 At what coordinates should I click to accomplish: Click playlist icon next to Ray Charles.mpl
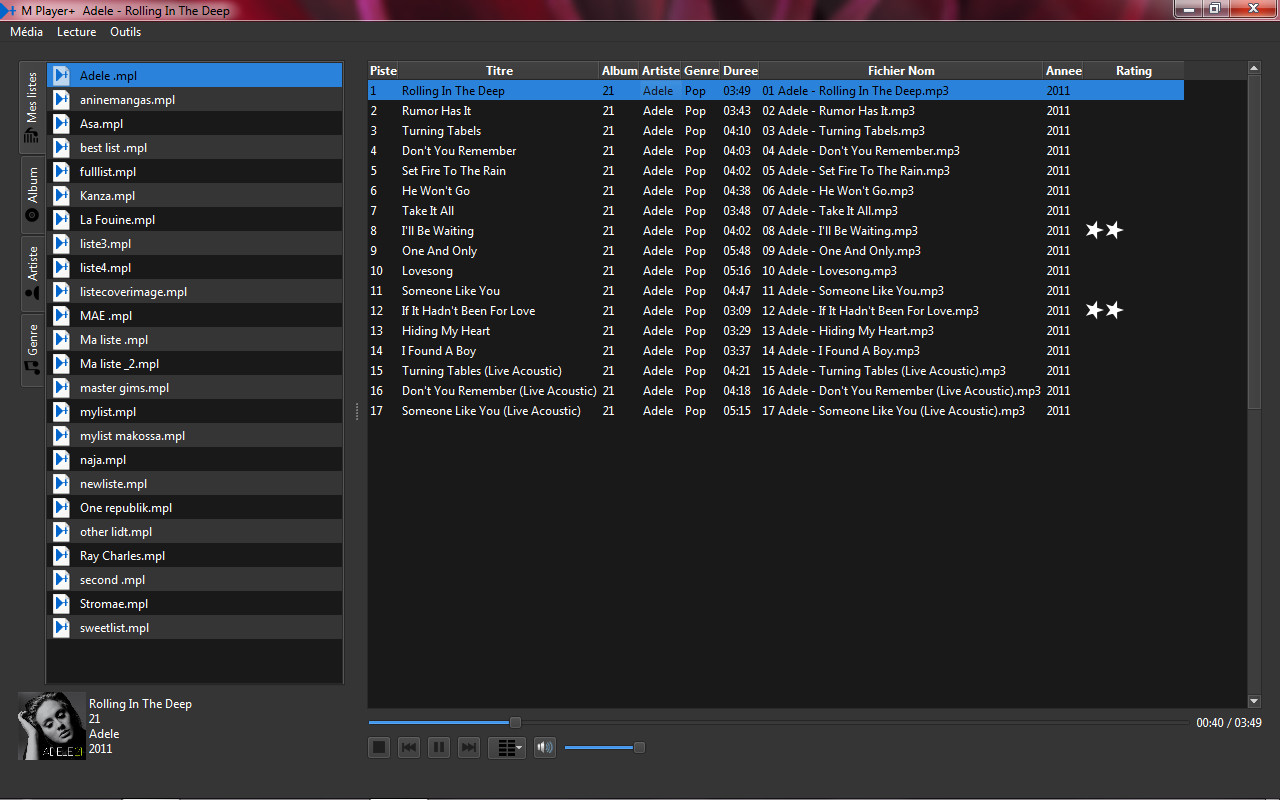click(61, 555)
